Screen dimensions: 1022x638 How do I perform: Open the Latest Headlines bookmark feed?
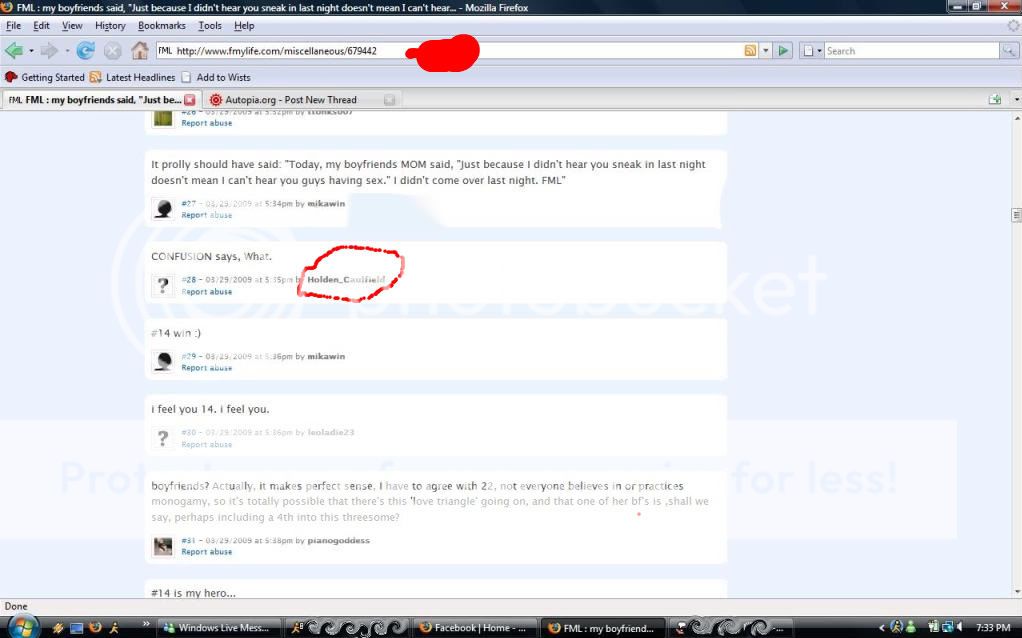tap(133, 77)
